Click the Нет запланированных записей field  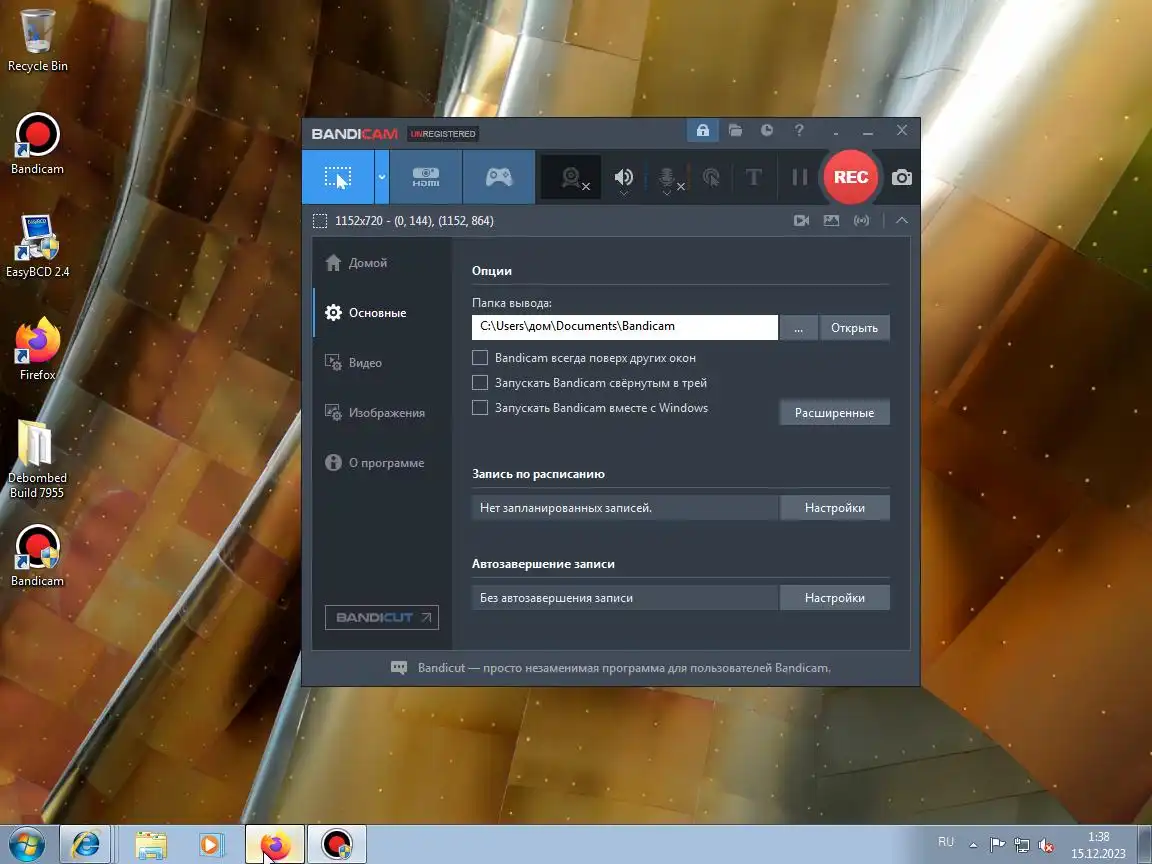tap(624, 508)
